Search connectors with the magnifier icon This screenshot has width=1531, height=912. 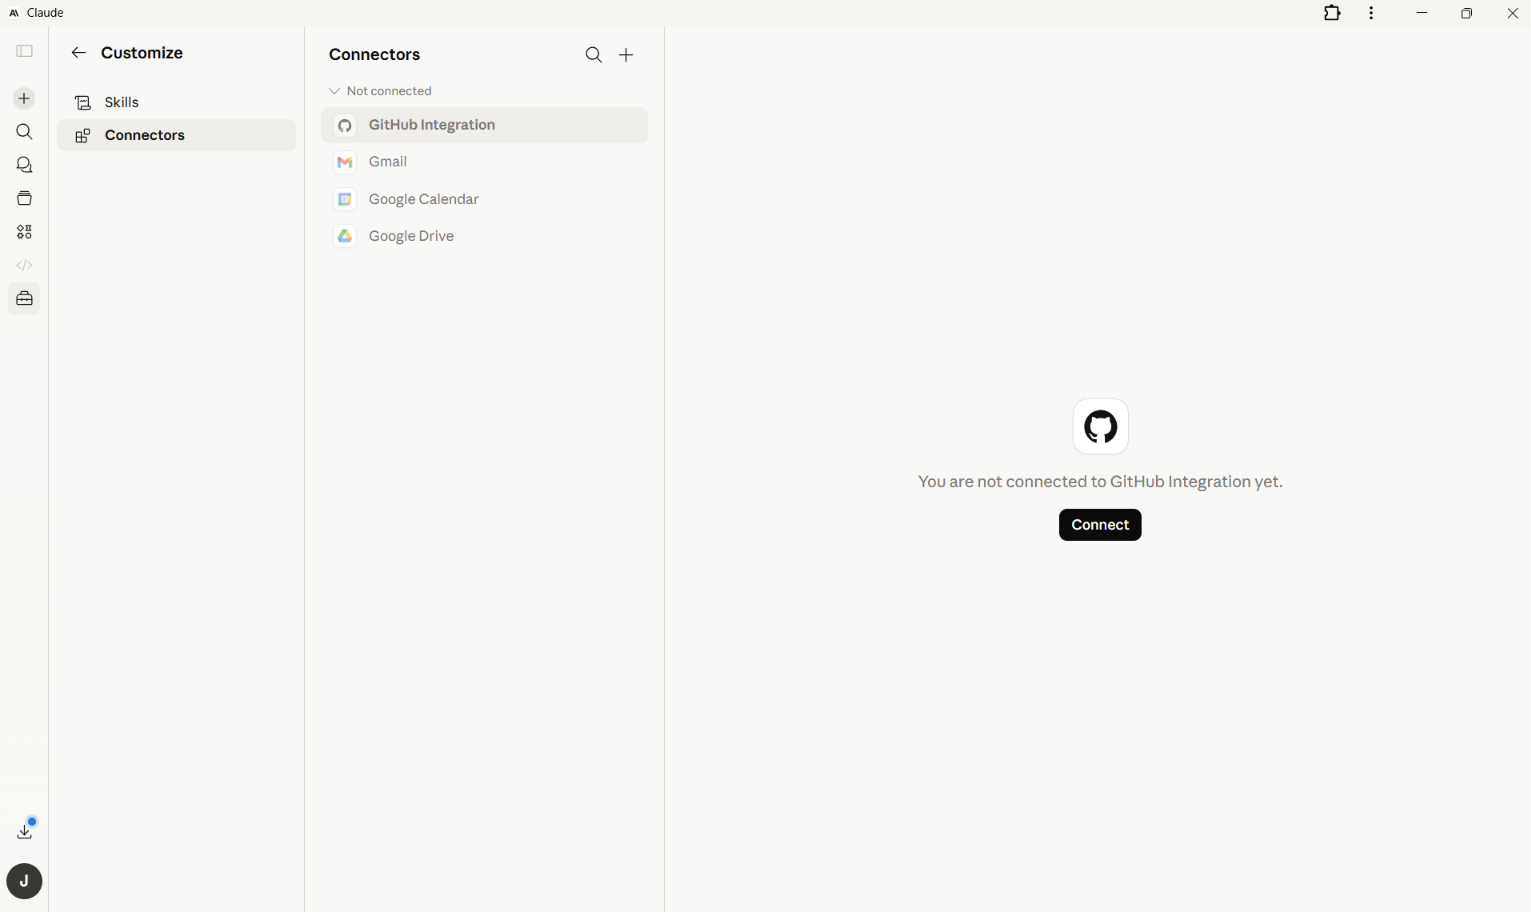[594, 55]
